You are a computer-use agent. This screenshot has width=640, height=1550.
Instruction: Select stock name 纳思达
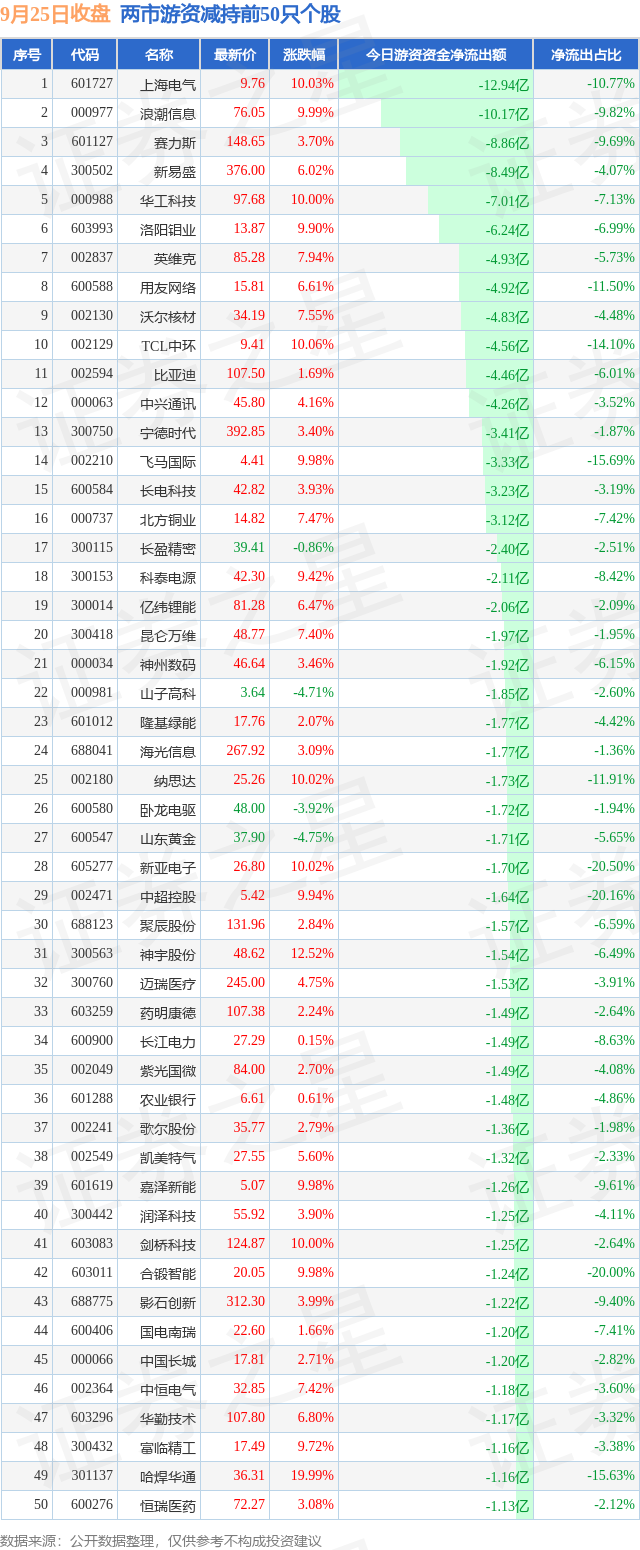[x=176, y=781]
